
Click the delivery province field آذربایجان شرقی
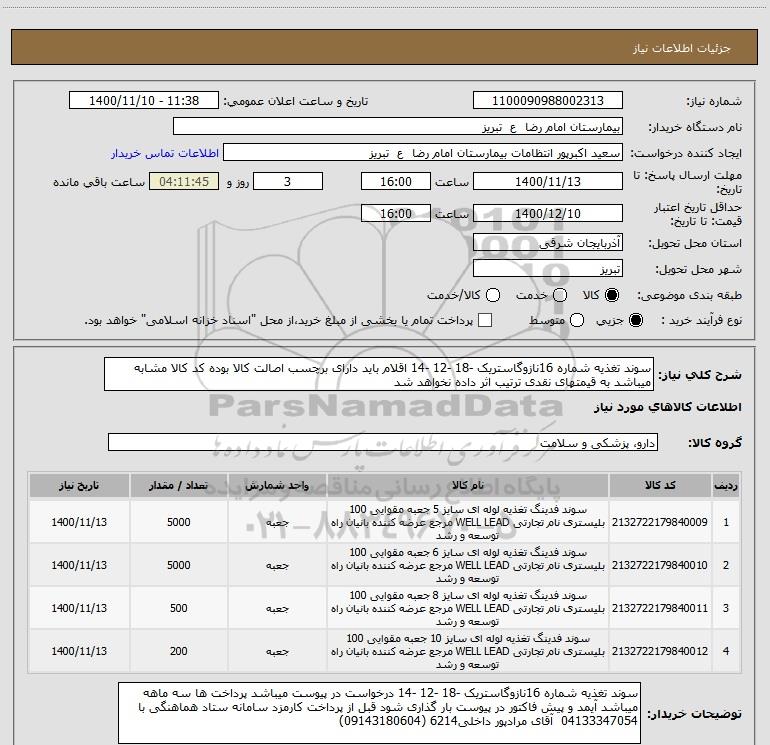[548, 242]
